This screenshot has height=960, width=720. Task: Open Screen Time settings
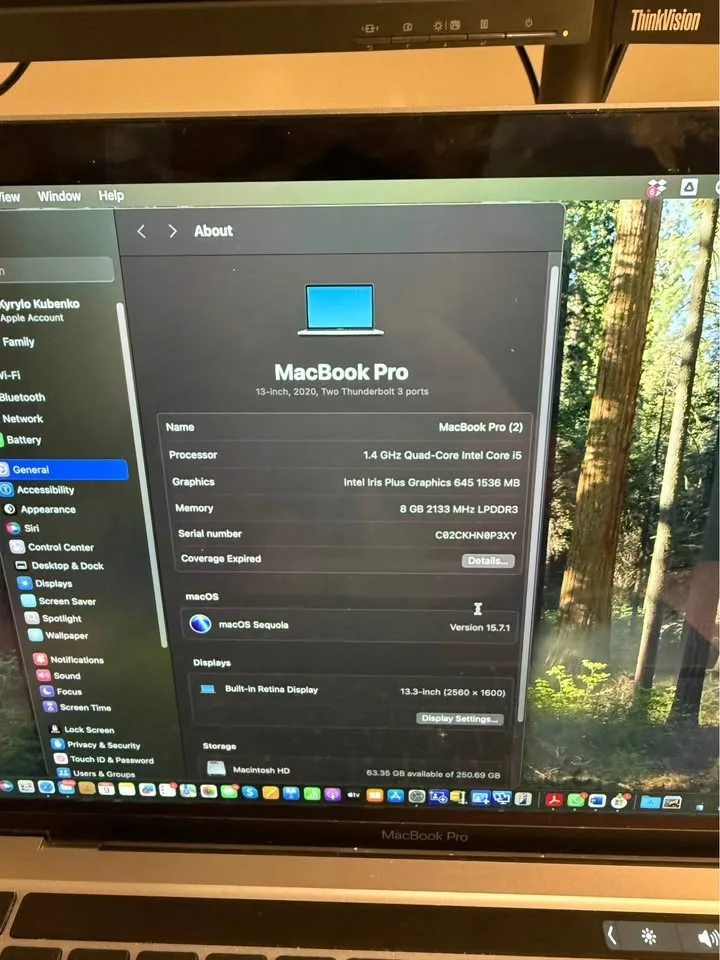77,707
